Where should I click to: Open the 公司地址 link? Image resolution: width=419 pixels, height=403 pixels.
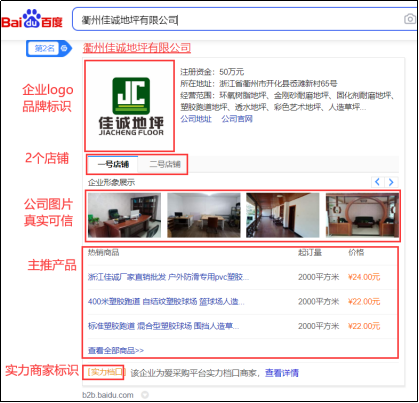(x=196, y=119)
